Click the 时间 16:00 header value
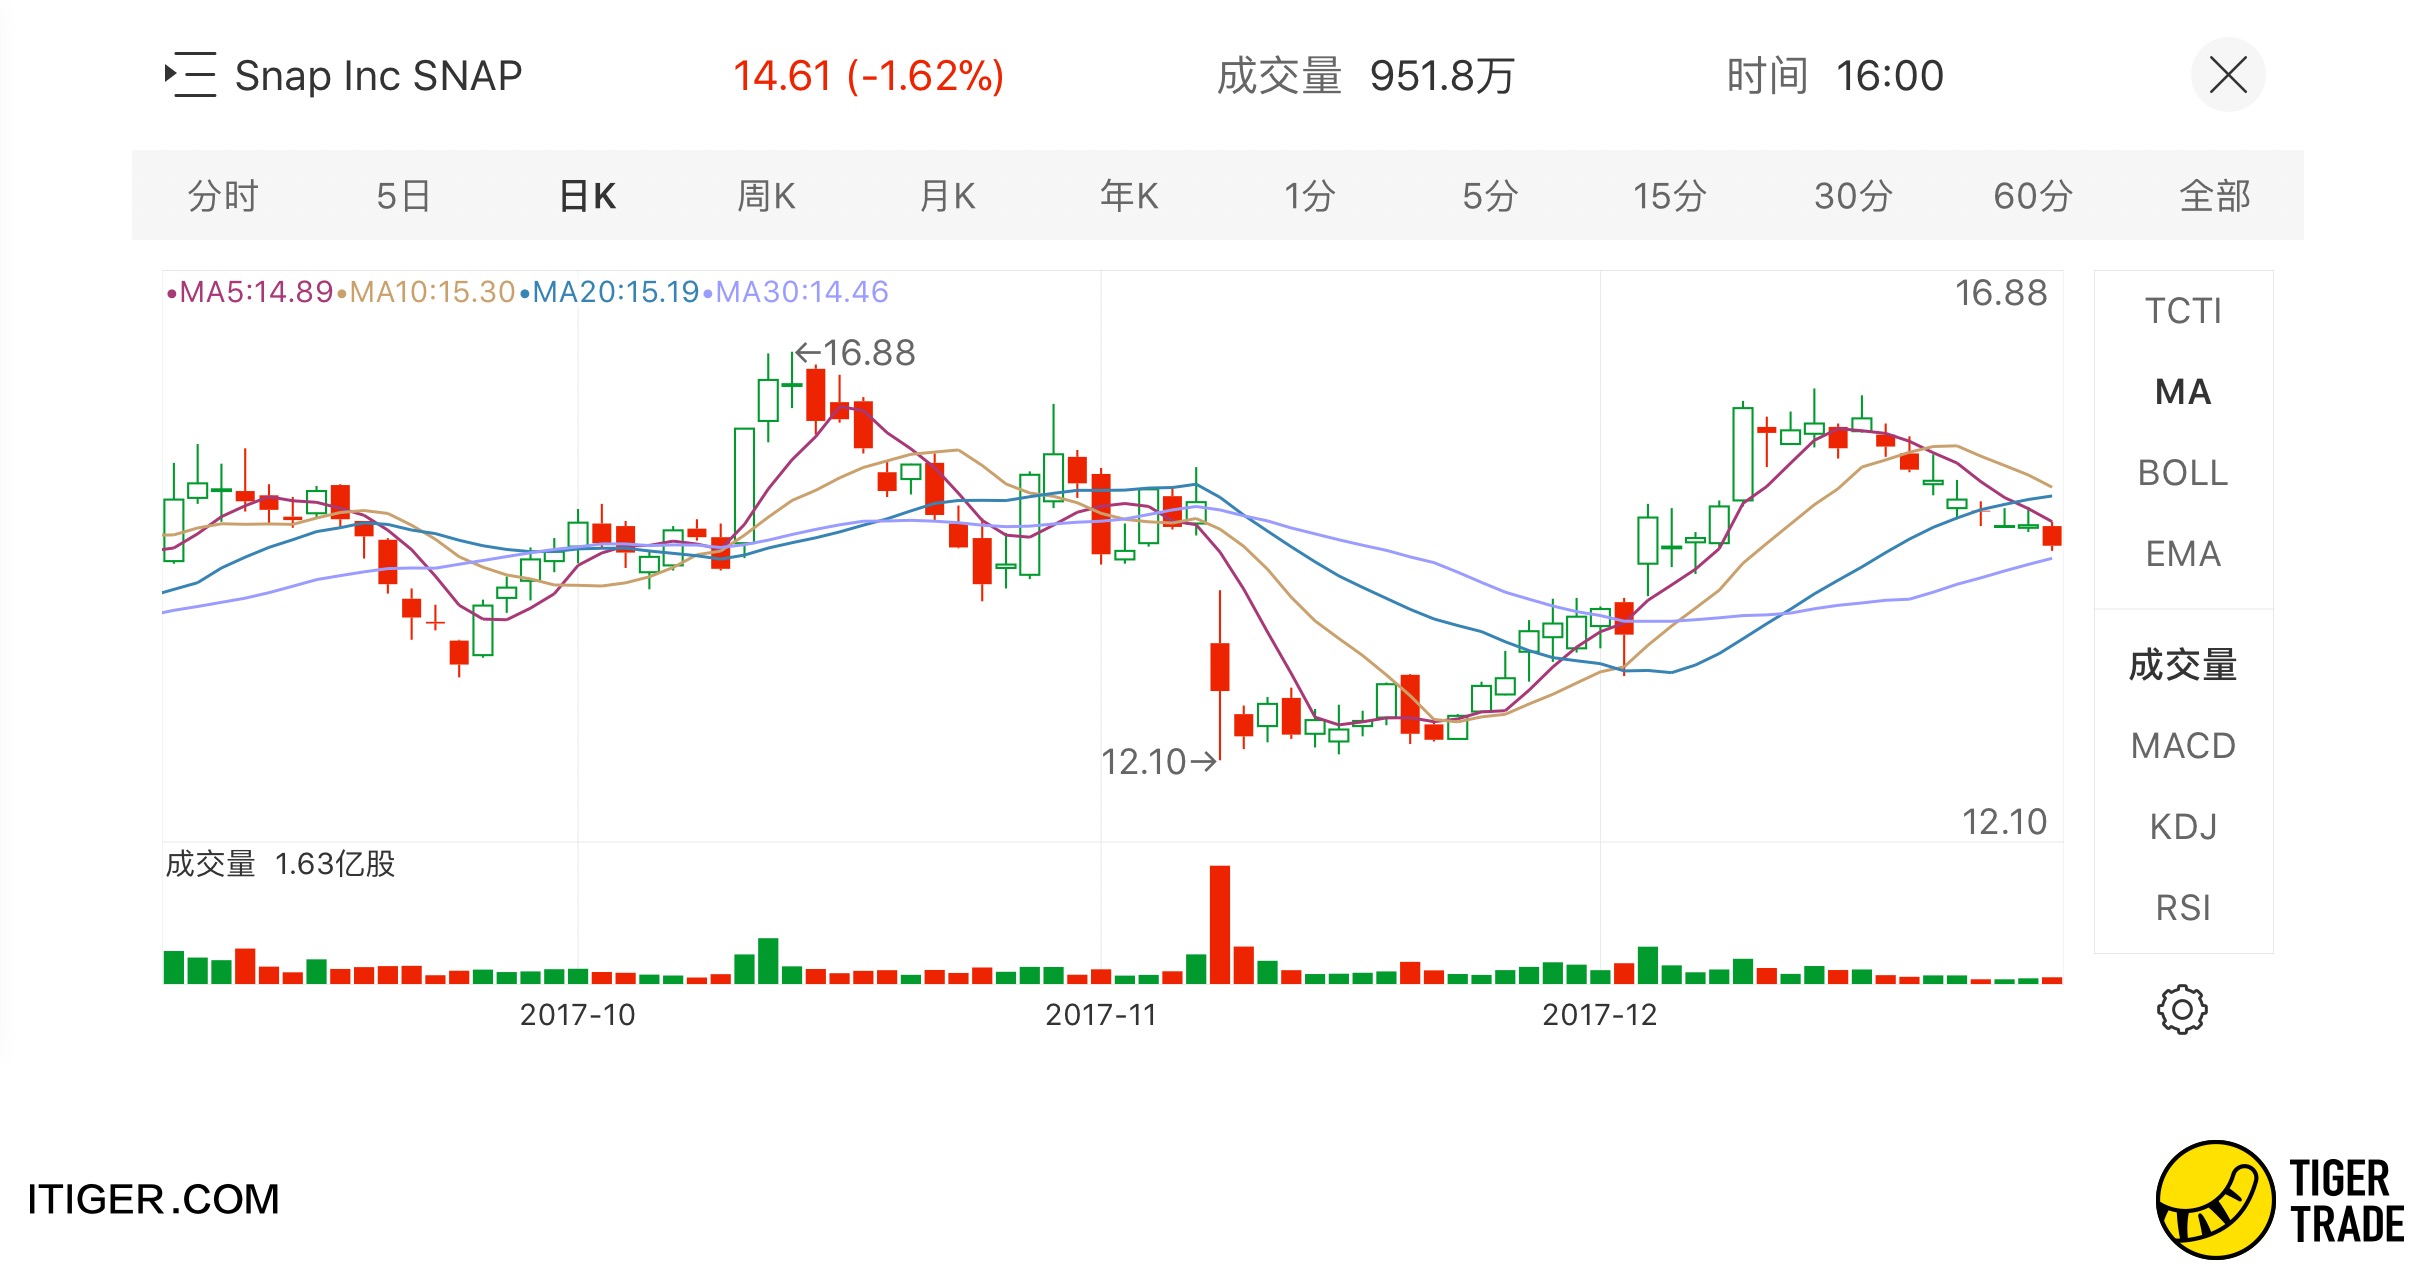 pyautogui.click(x=1835, y=76)
